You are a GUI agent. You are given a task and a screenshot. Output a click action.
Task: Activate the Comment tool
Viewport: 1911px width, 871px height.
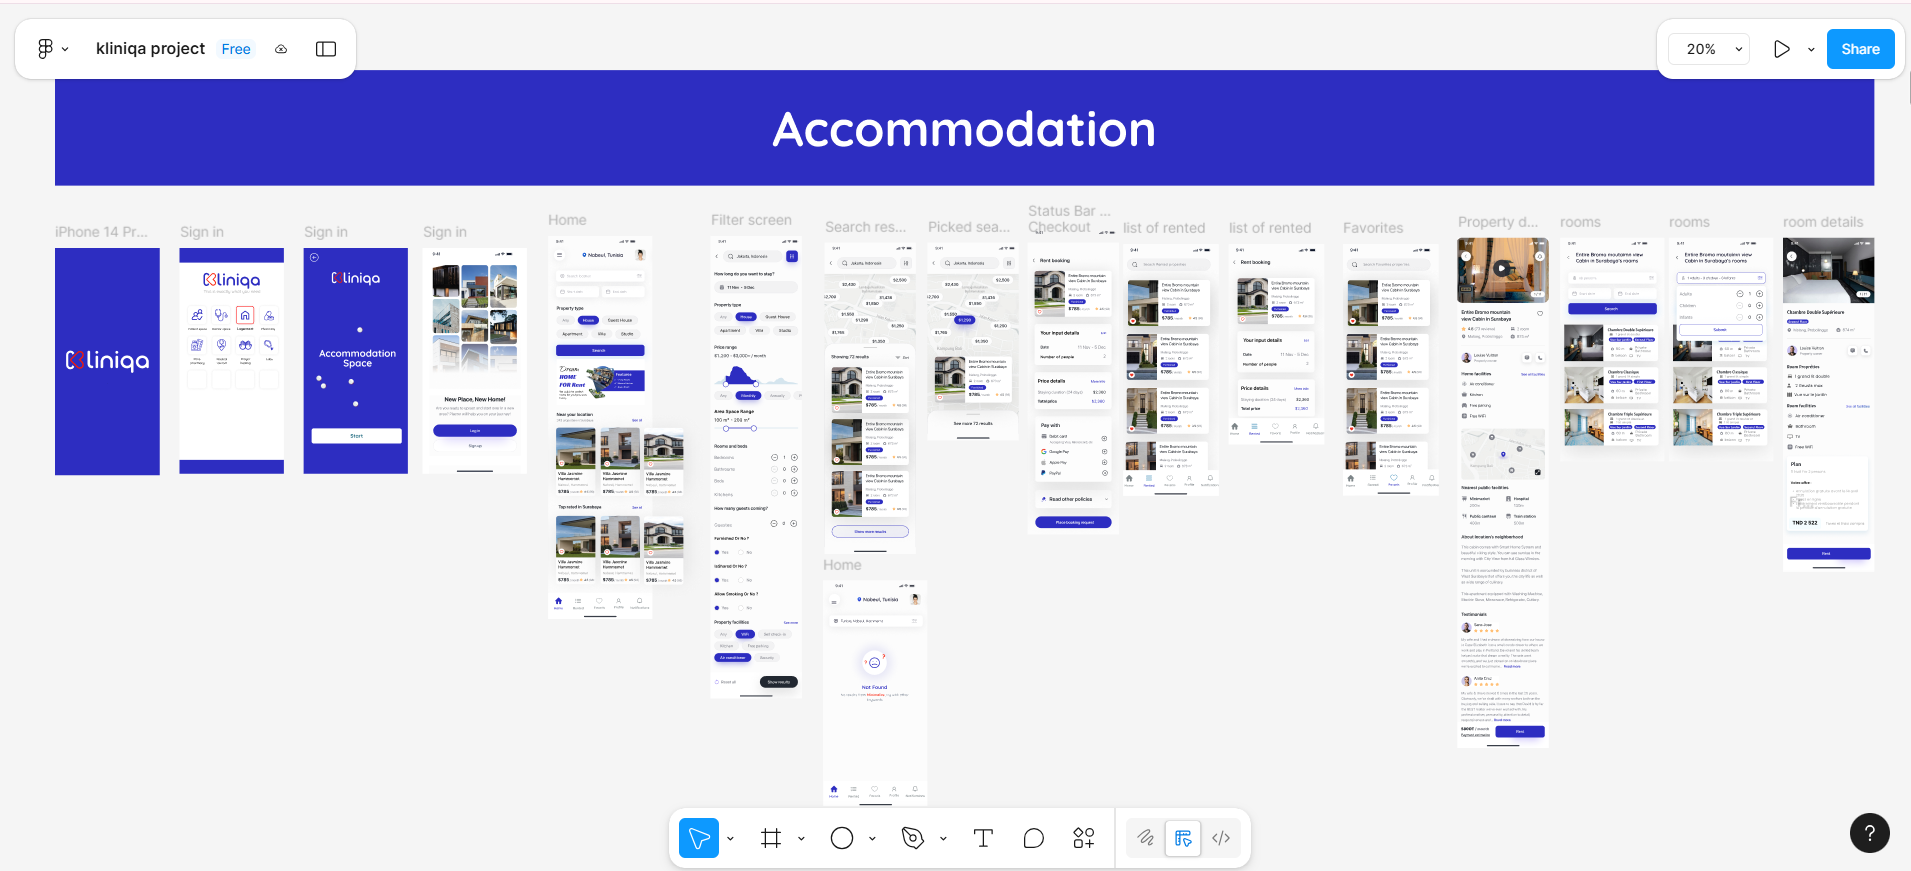[x=1034, y=838]
